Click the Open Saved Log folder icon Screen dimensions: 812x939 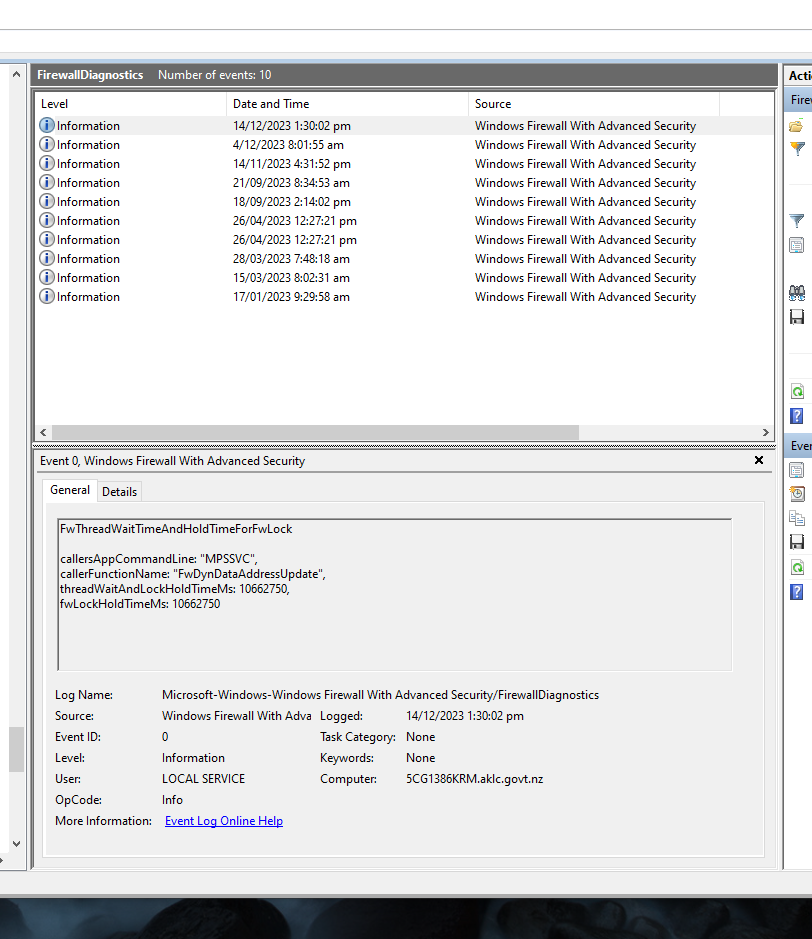click(x=796, y=126)
